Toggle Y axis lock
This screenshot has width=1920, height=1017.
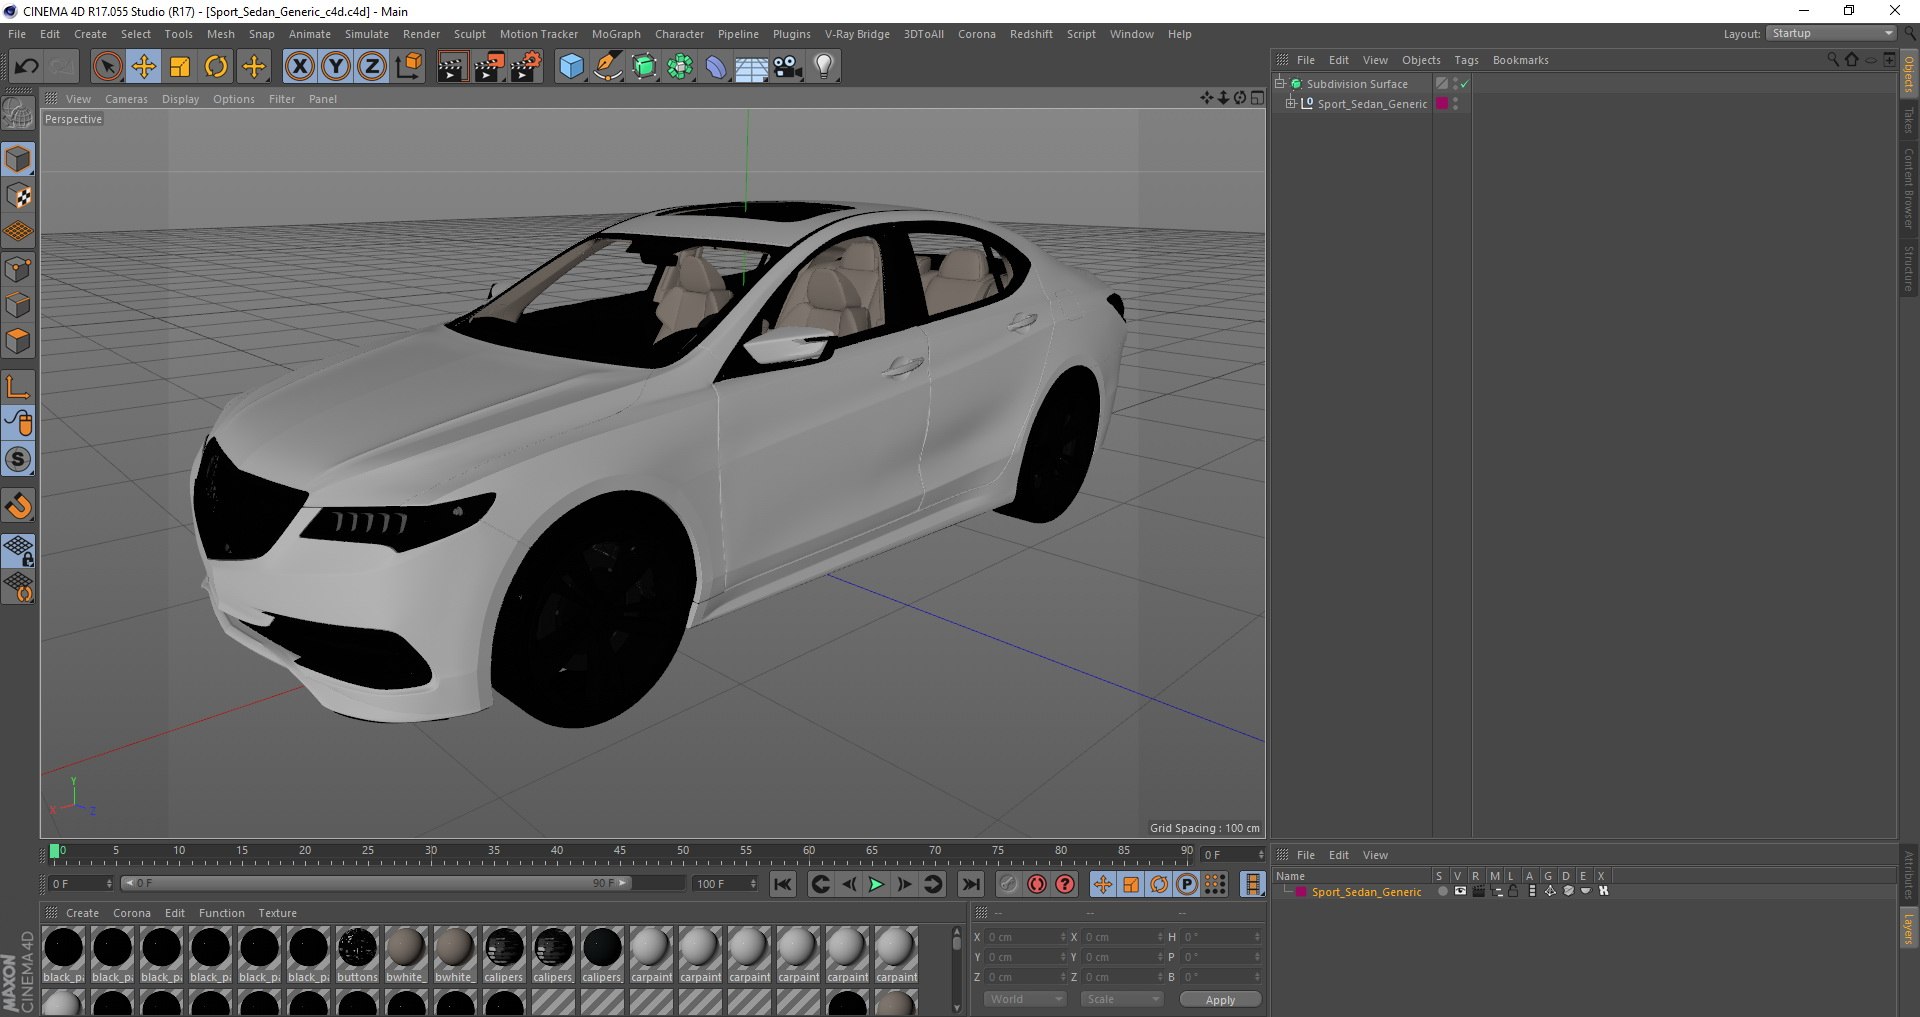point(336,67)
